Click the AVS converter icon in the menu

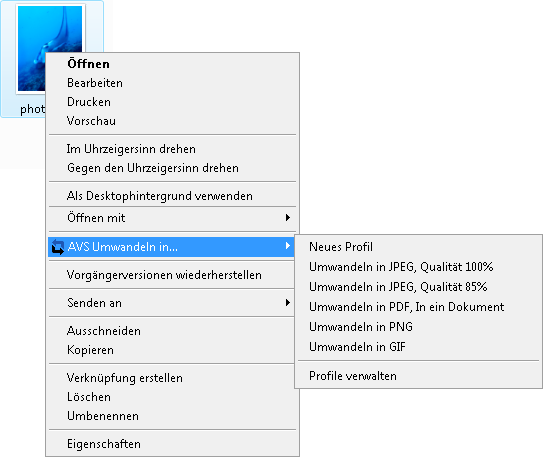(57, 247)
